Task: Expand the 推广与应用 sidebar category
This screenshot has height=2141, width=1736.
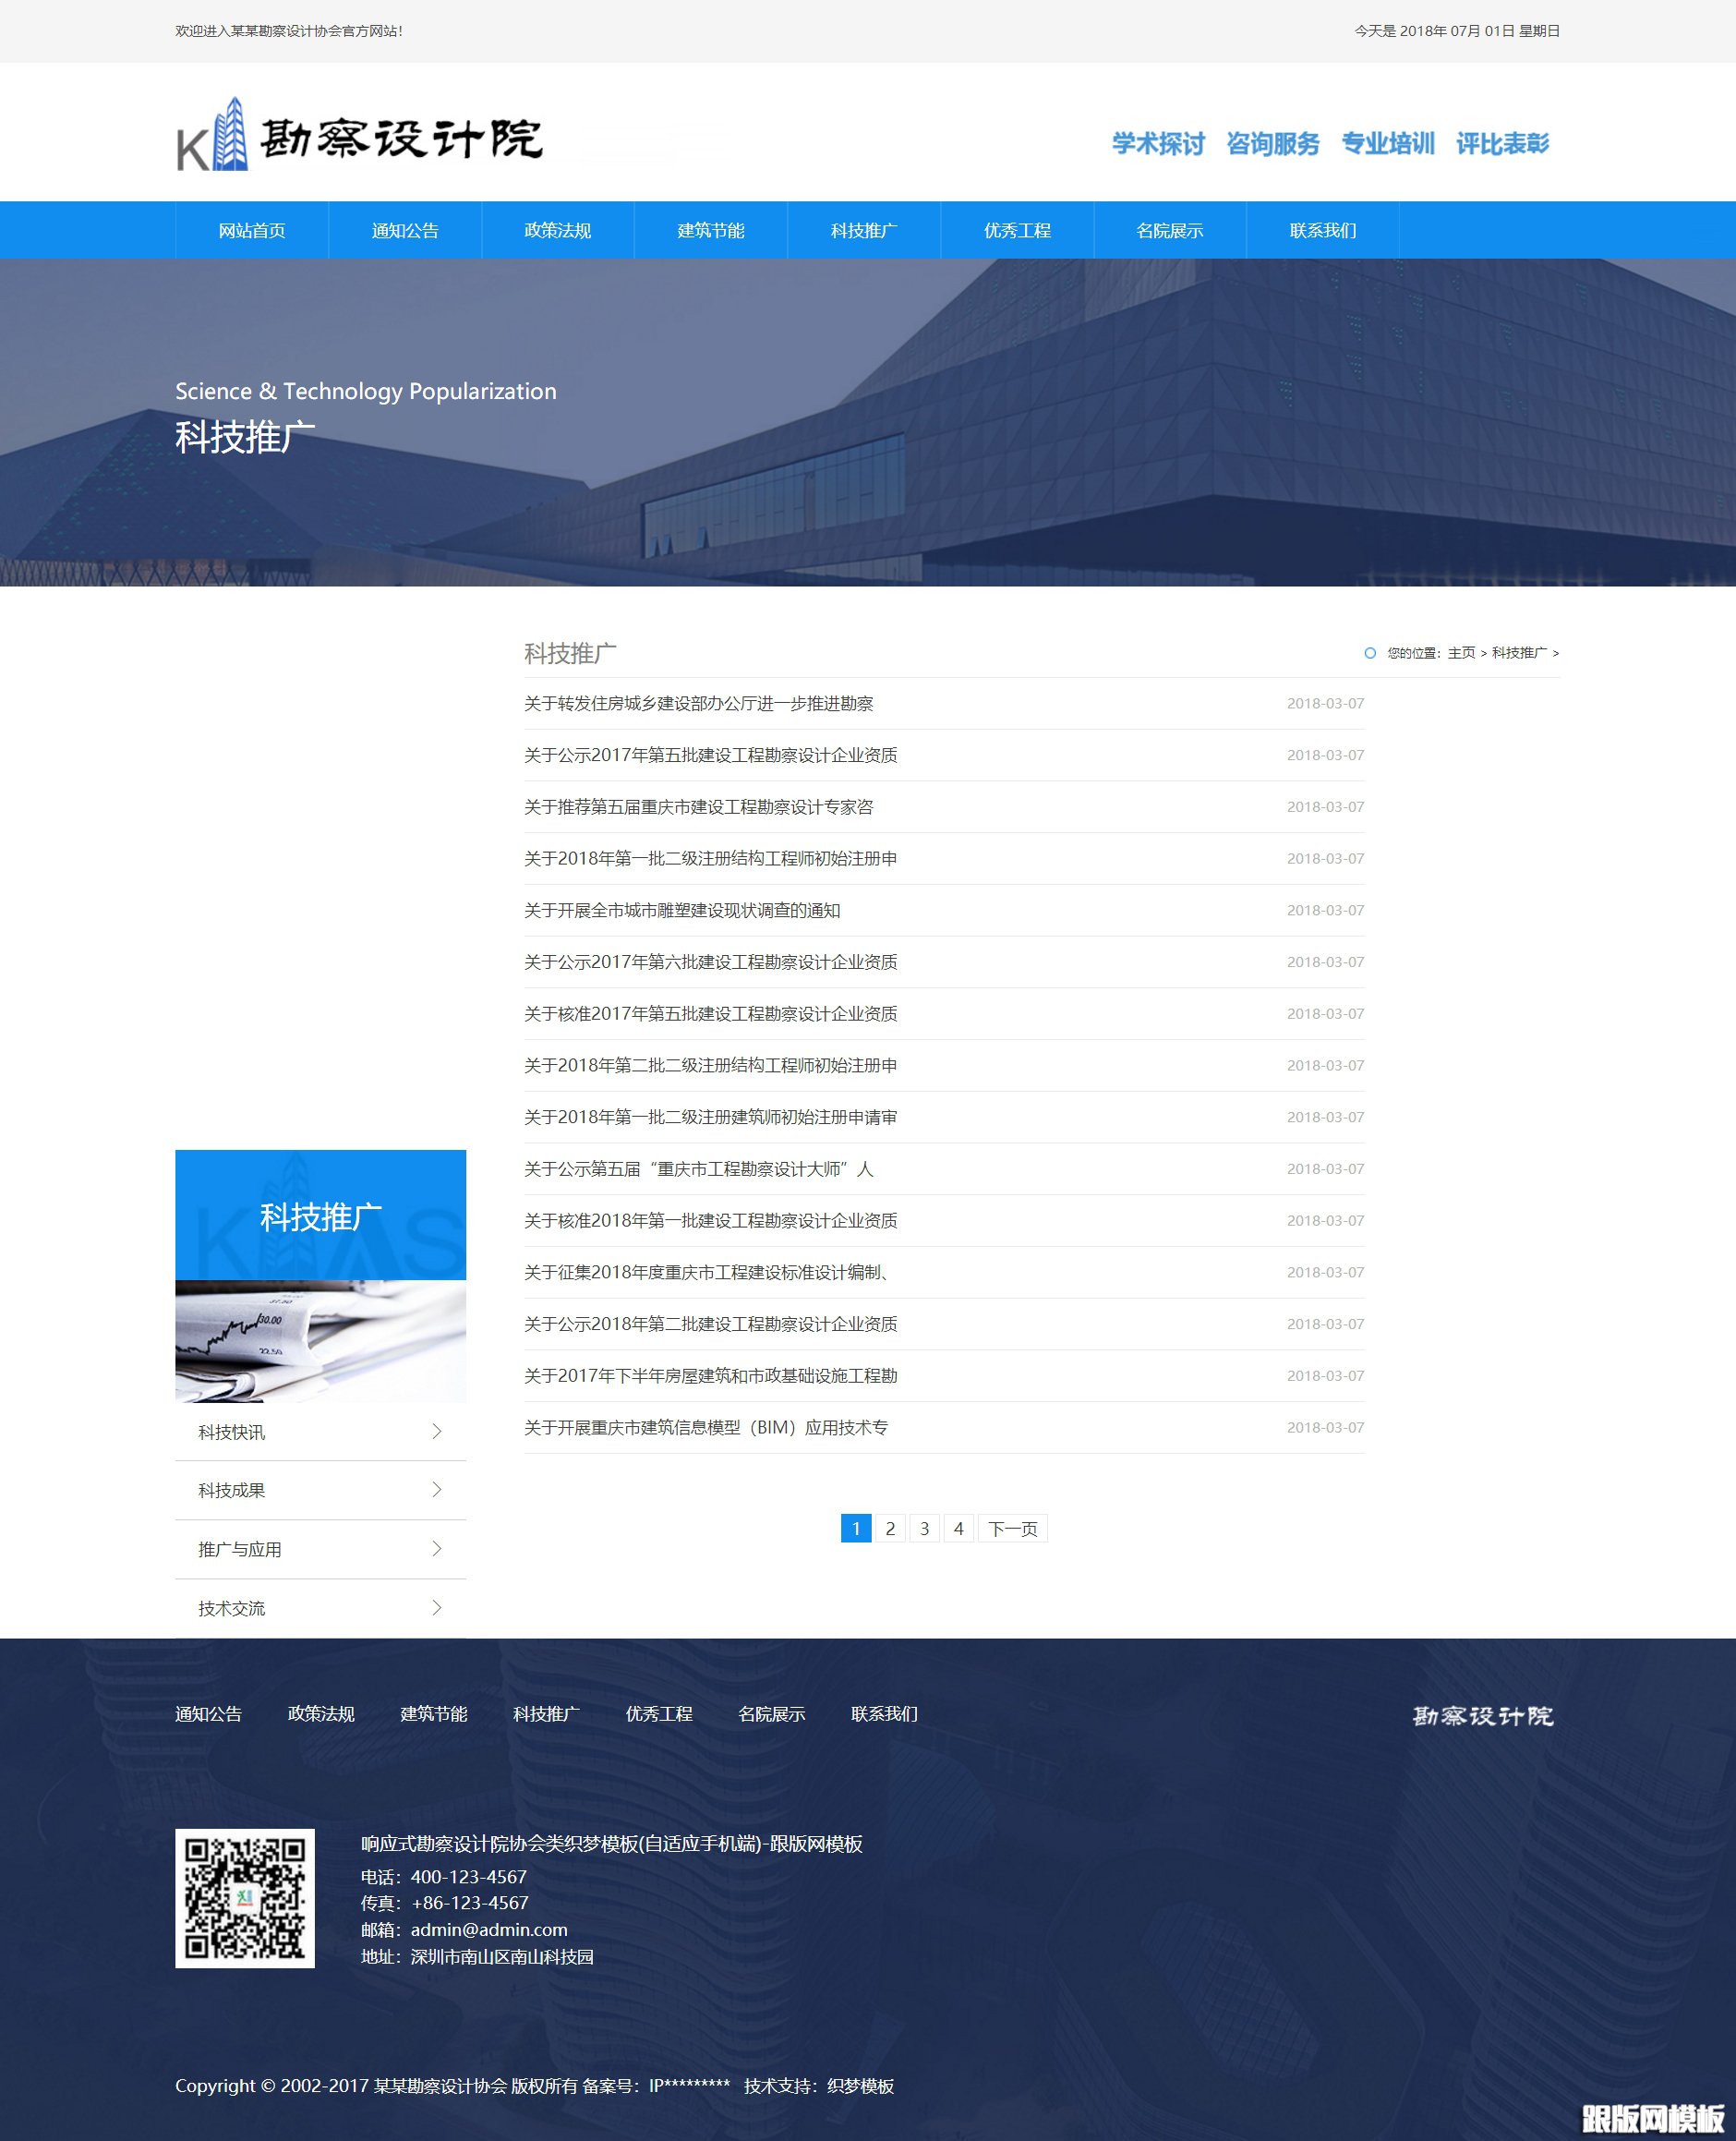Action: point(320,1549)
